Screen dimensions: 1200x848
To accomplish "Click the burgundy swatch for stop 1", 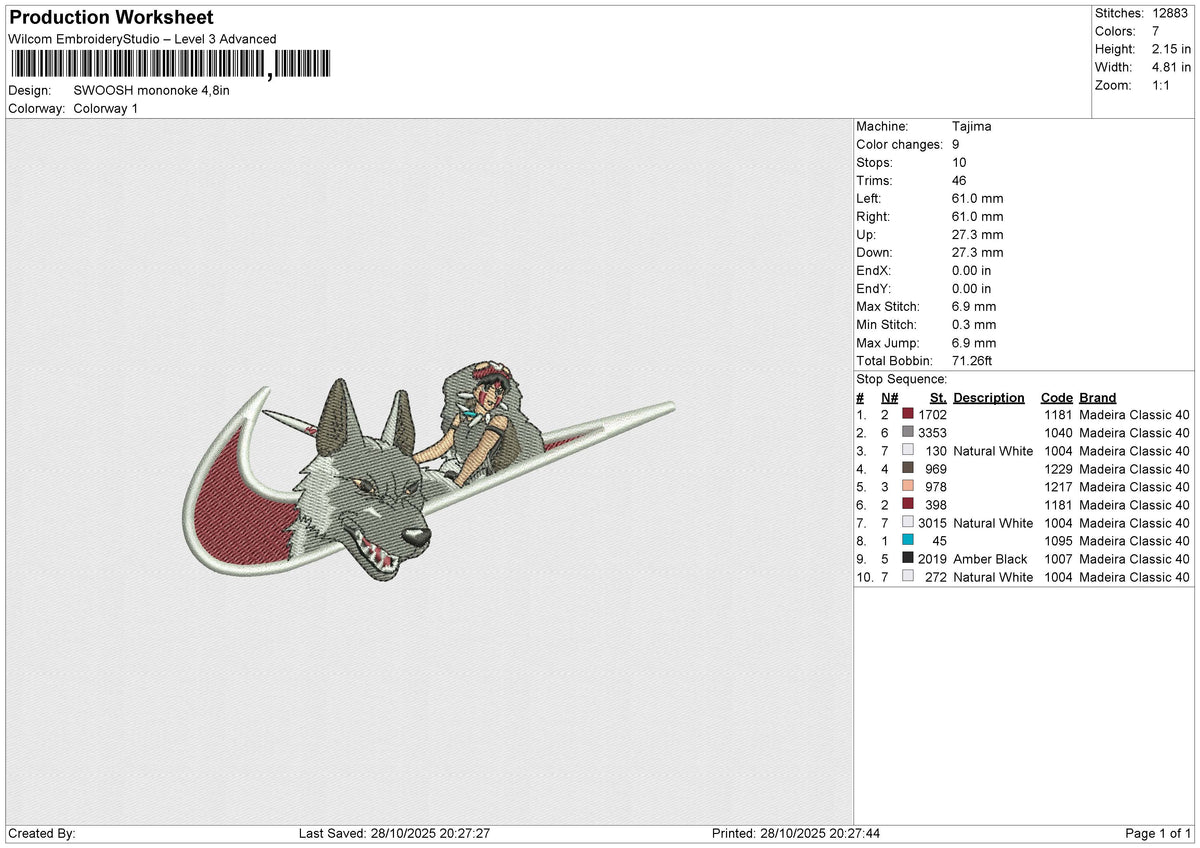I will [x=907, y=415].
